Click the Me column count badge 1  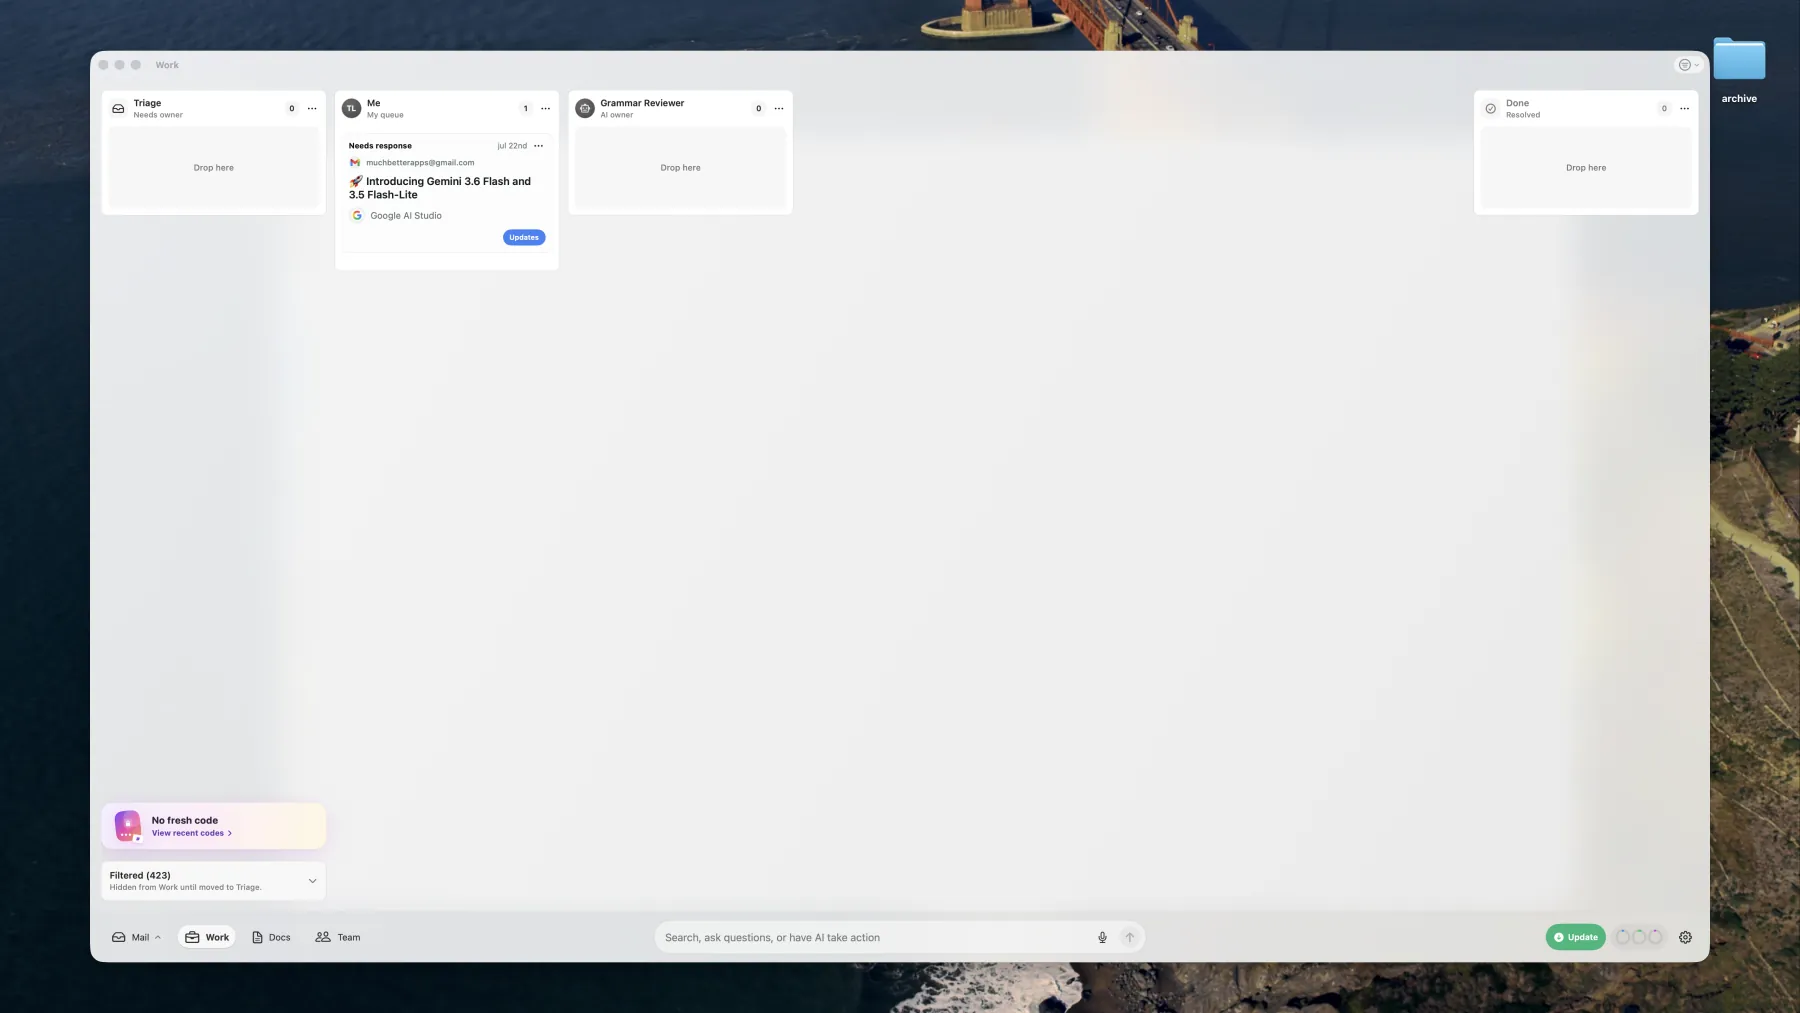525,109
